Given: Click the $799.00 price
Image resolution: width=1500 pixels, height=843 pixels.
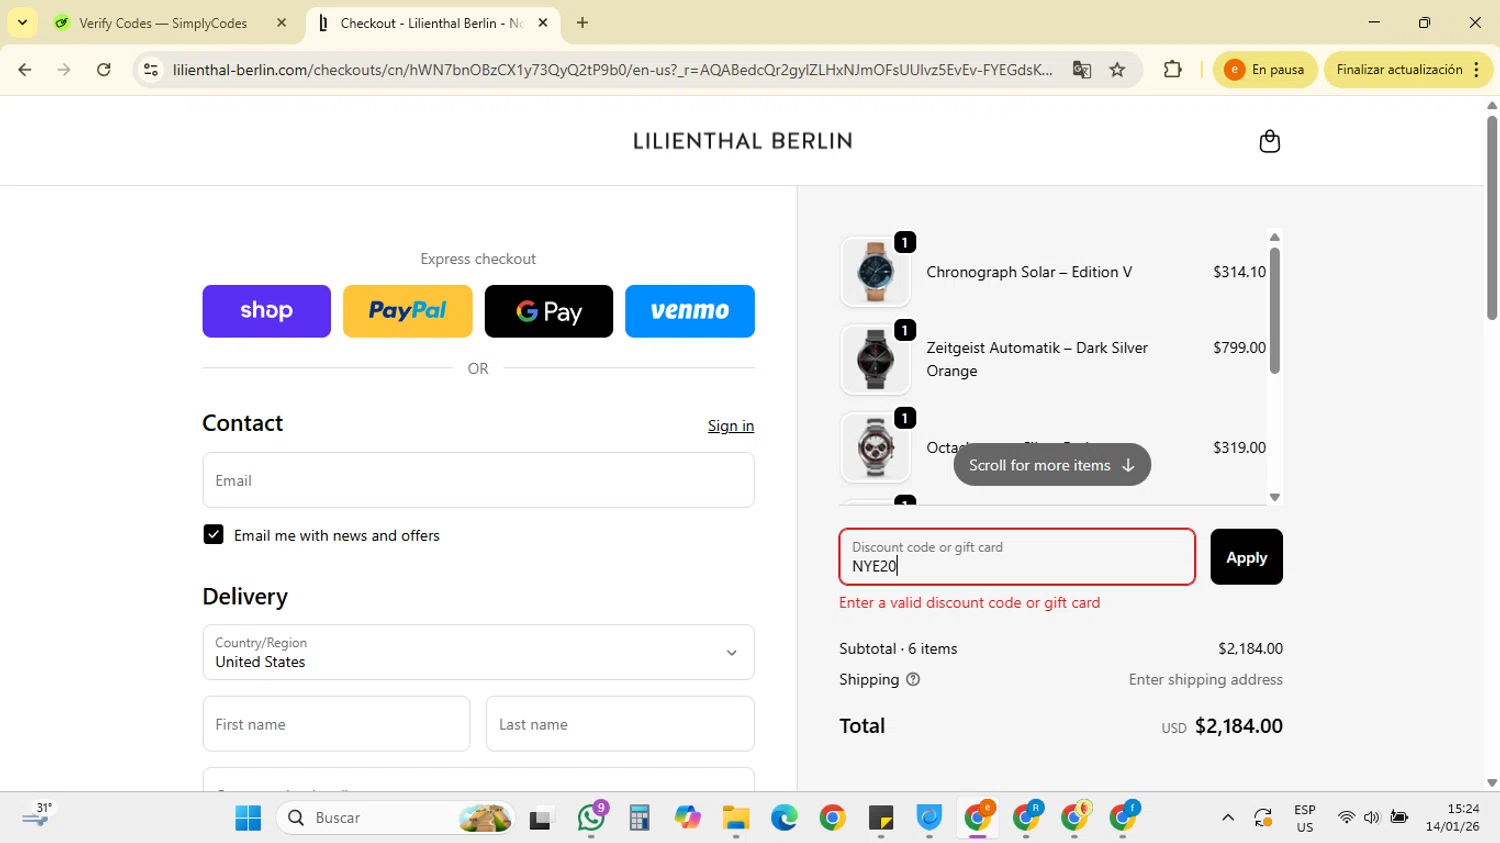Looking at the screenshot, I should (1239, 348).
